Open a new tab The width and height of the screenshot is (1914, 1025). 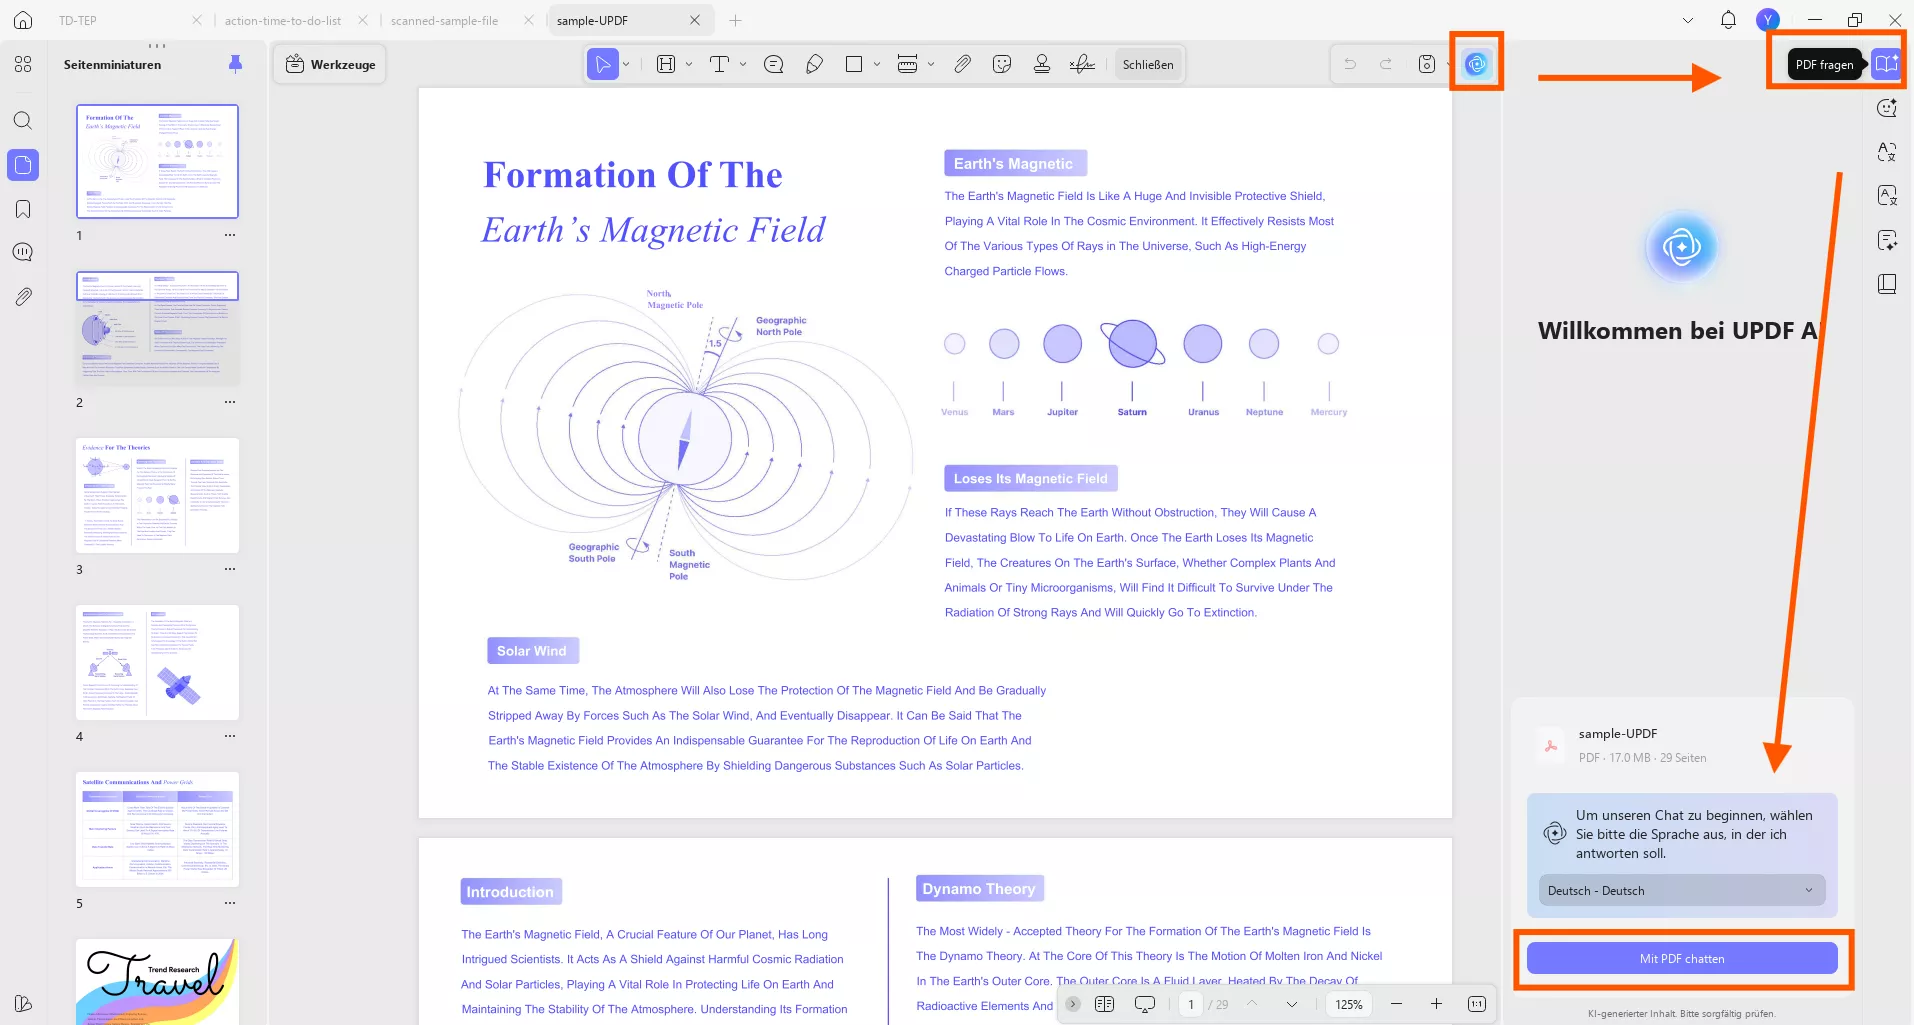(x=736, y=20)
